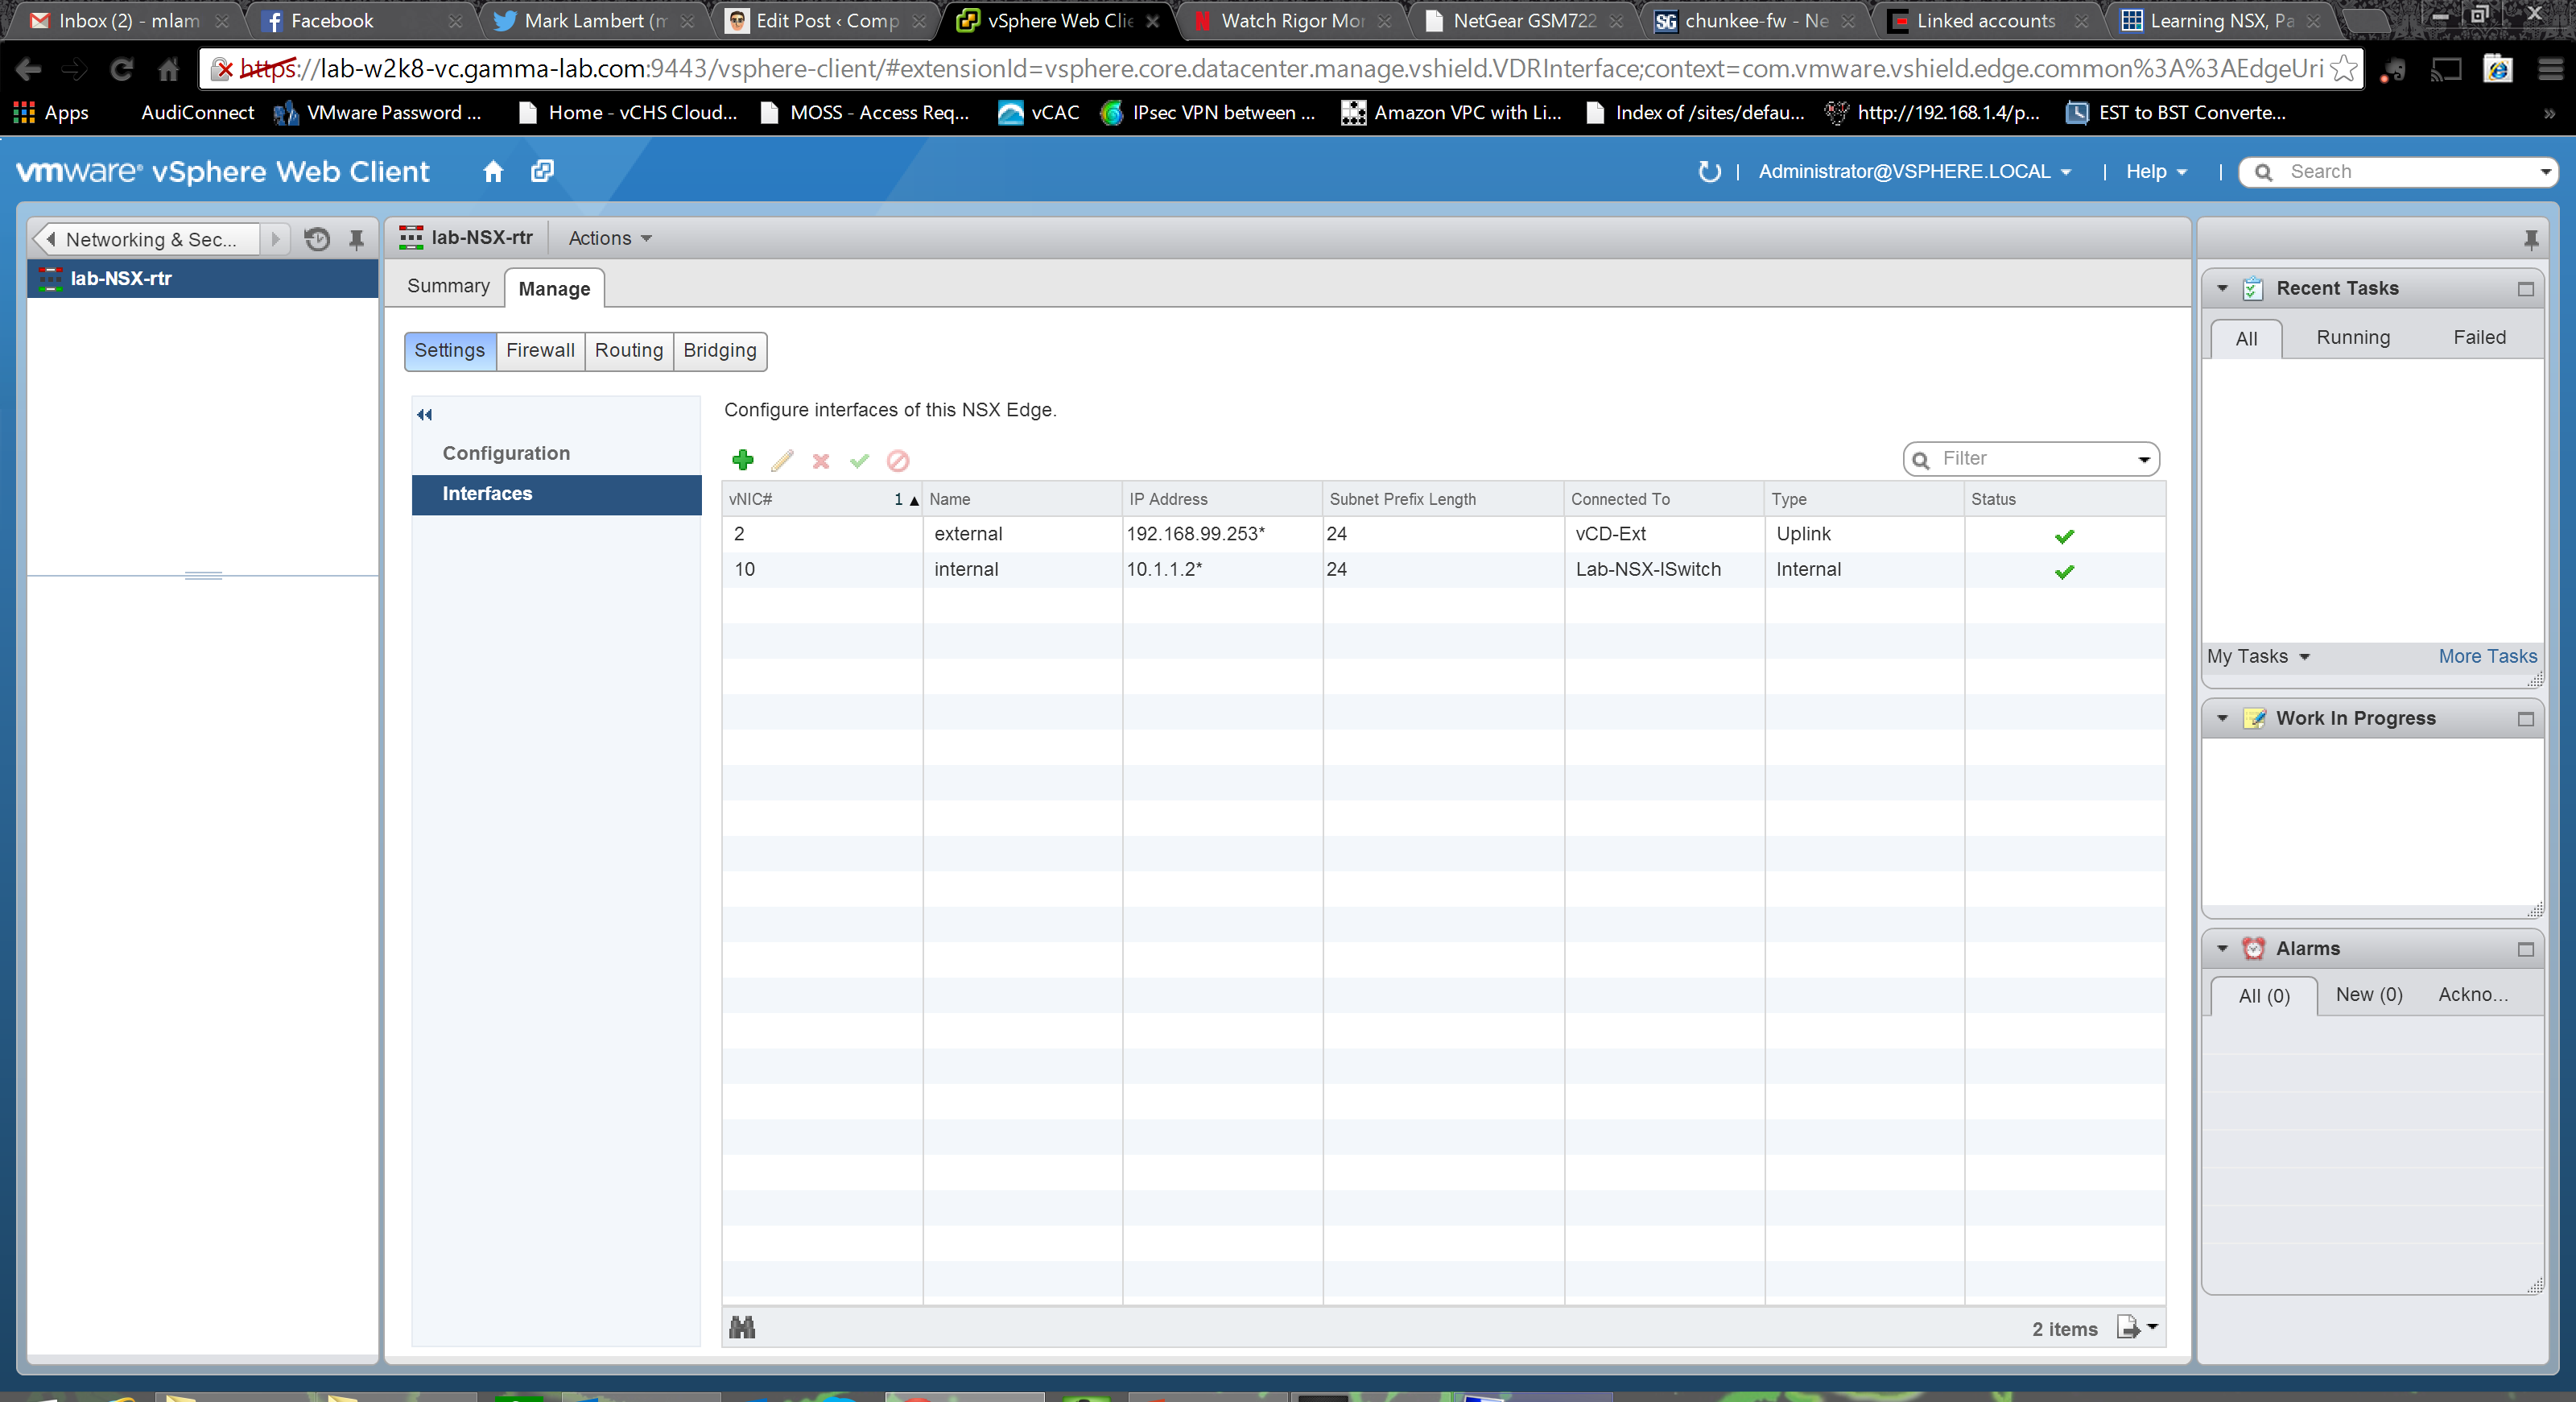Click the pencil edit interface icon

point(782,460)
